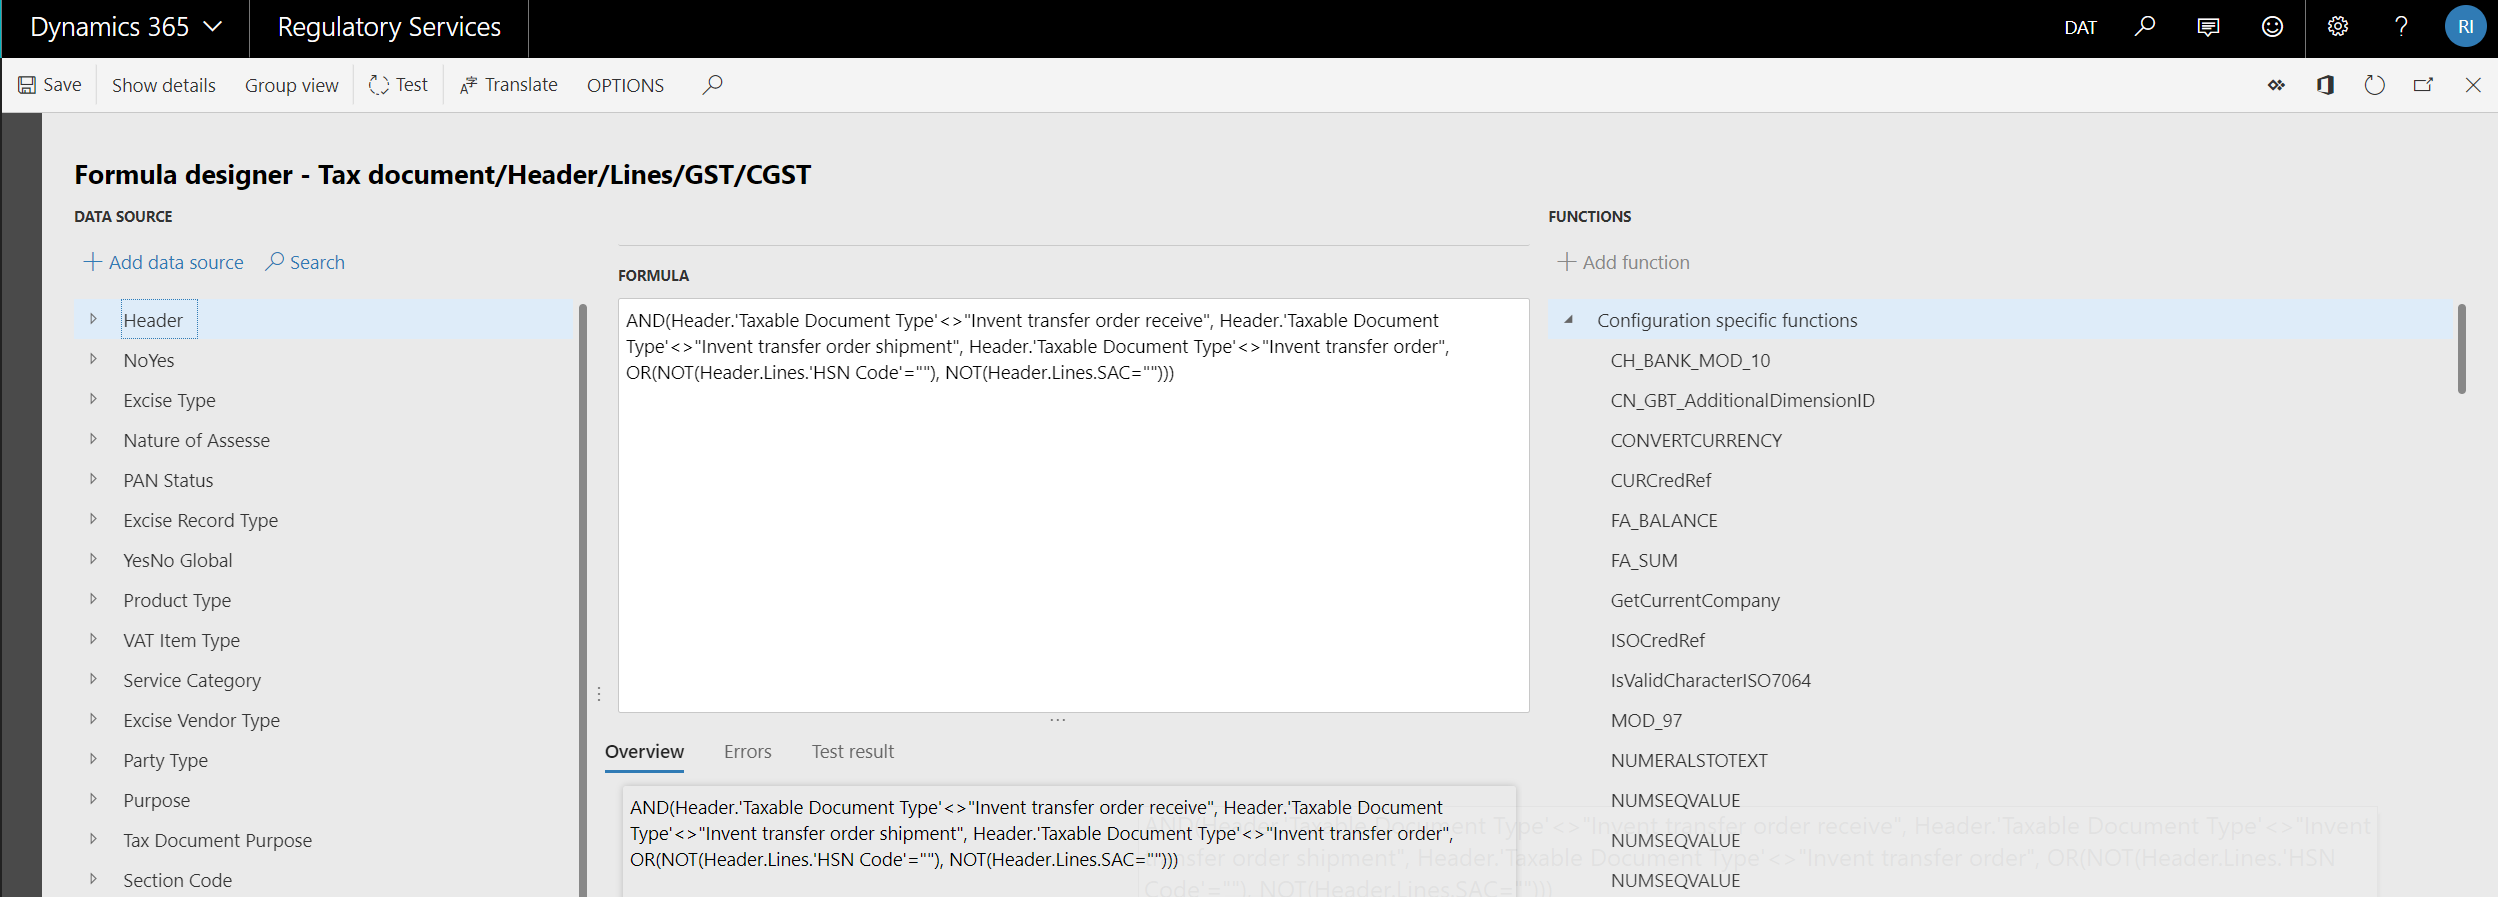Screen dimensions: 2498x897
Task: Expand the VAT Item Type node
Action: (x=94, y=639)
